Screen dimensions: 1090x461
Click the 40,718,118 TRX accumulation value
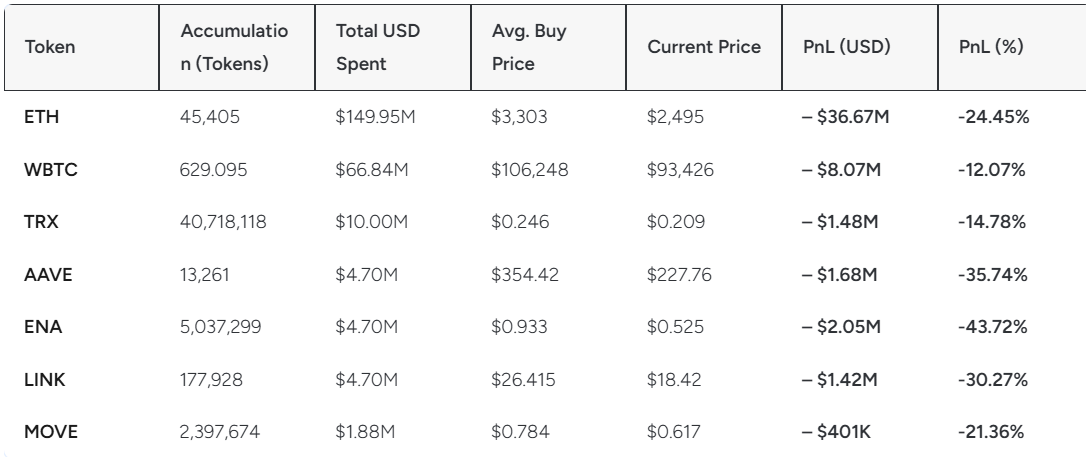click(223, 222)
